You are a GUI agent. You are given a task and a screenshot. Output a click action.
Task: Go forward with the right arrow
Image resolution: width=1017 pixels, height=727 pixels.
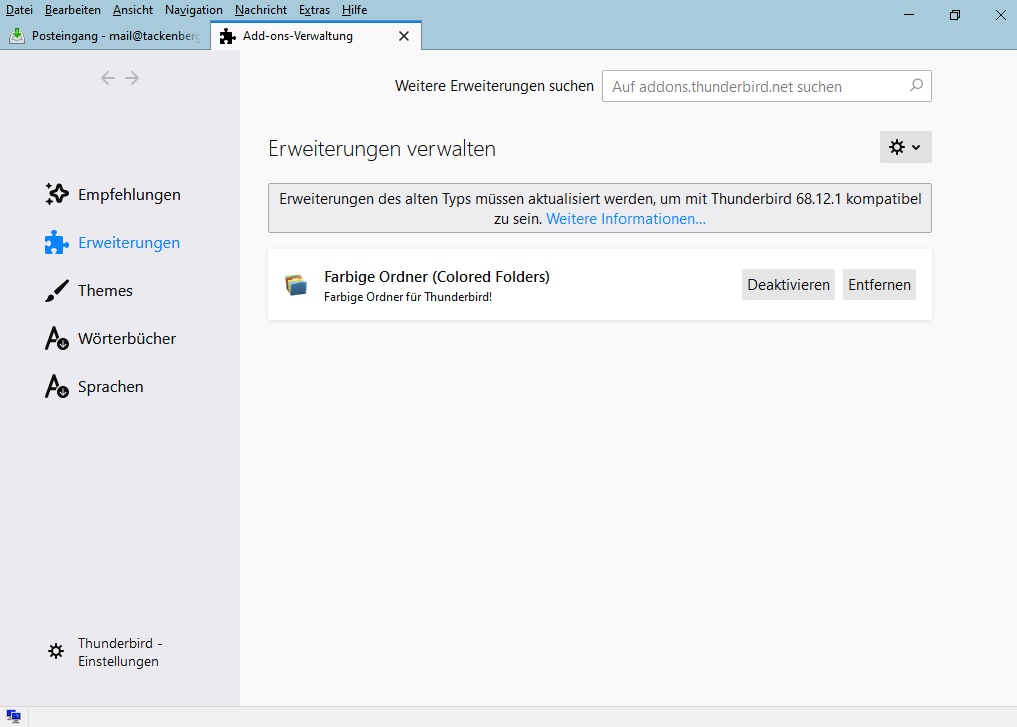point(132,78)
